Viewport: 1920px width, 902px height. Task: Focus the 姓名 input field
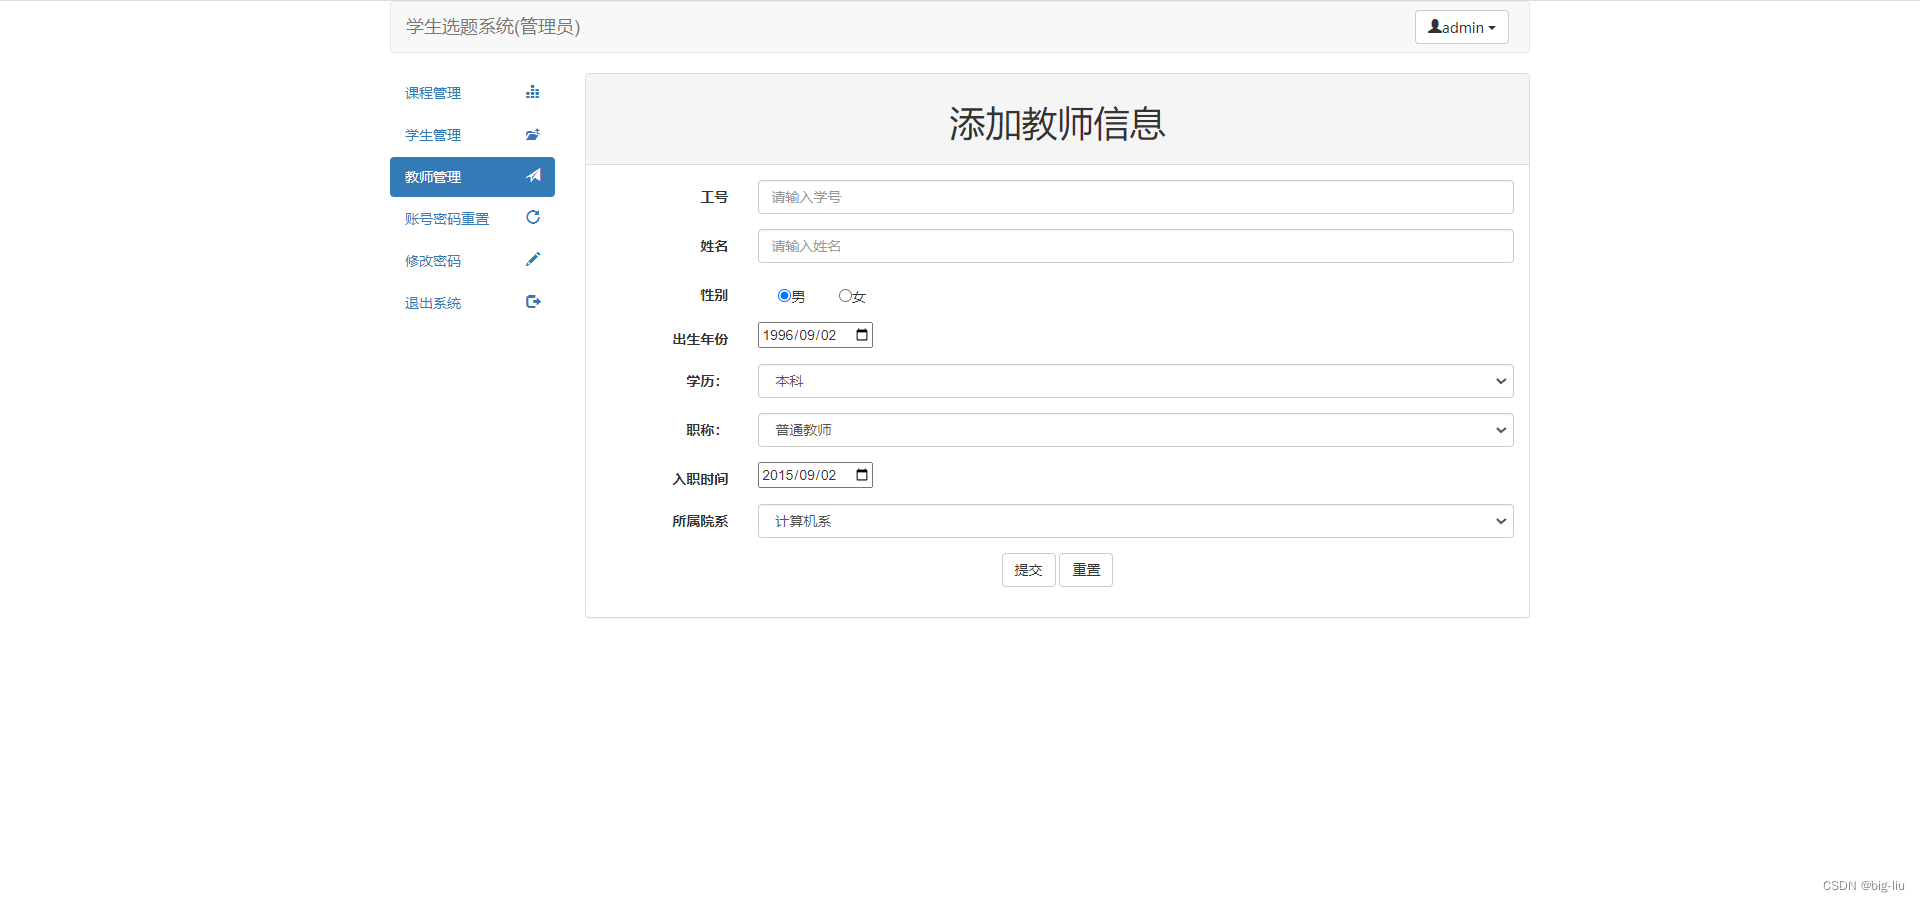(x=1136, y=246)
